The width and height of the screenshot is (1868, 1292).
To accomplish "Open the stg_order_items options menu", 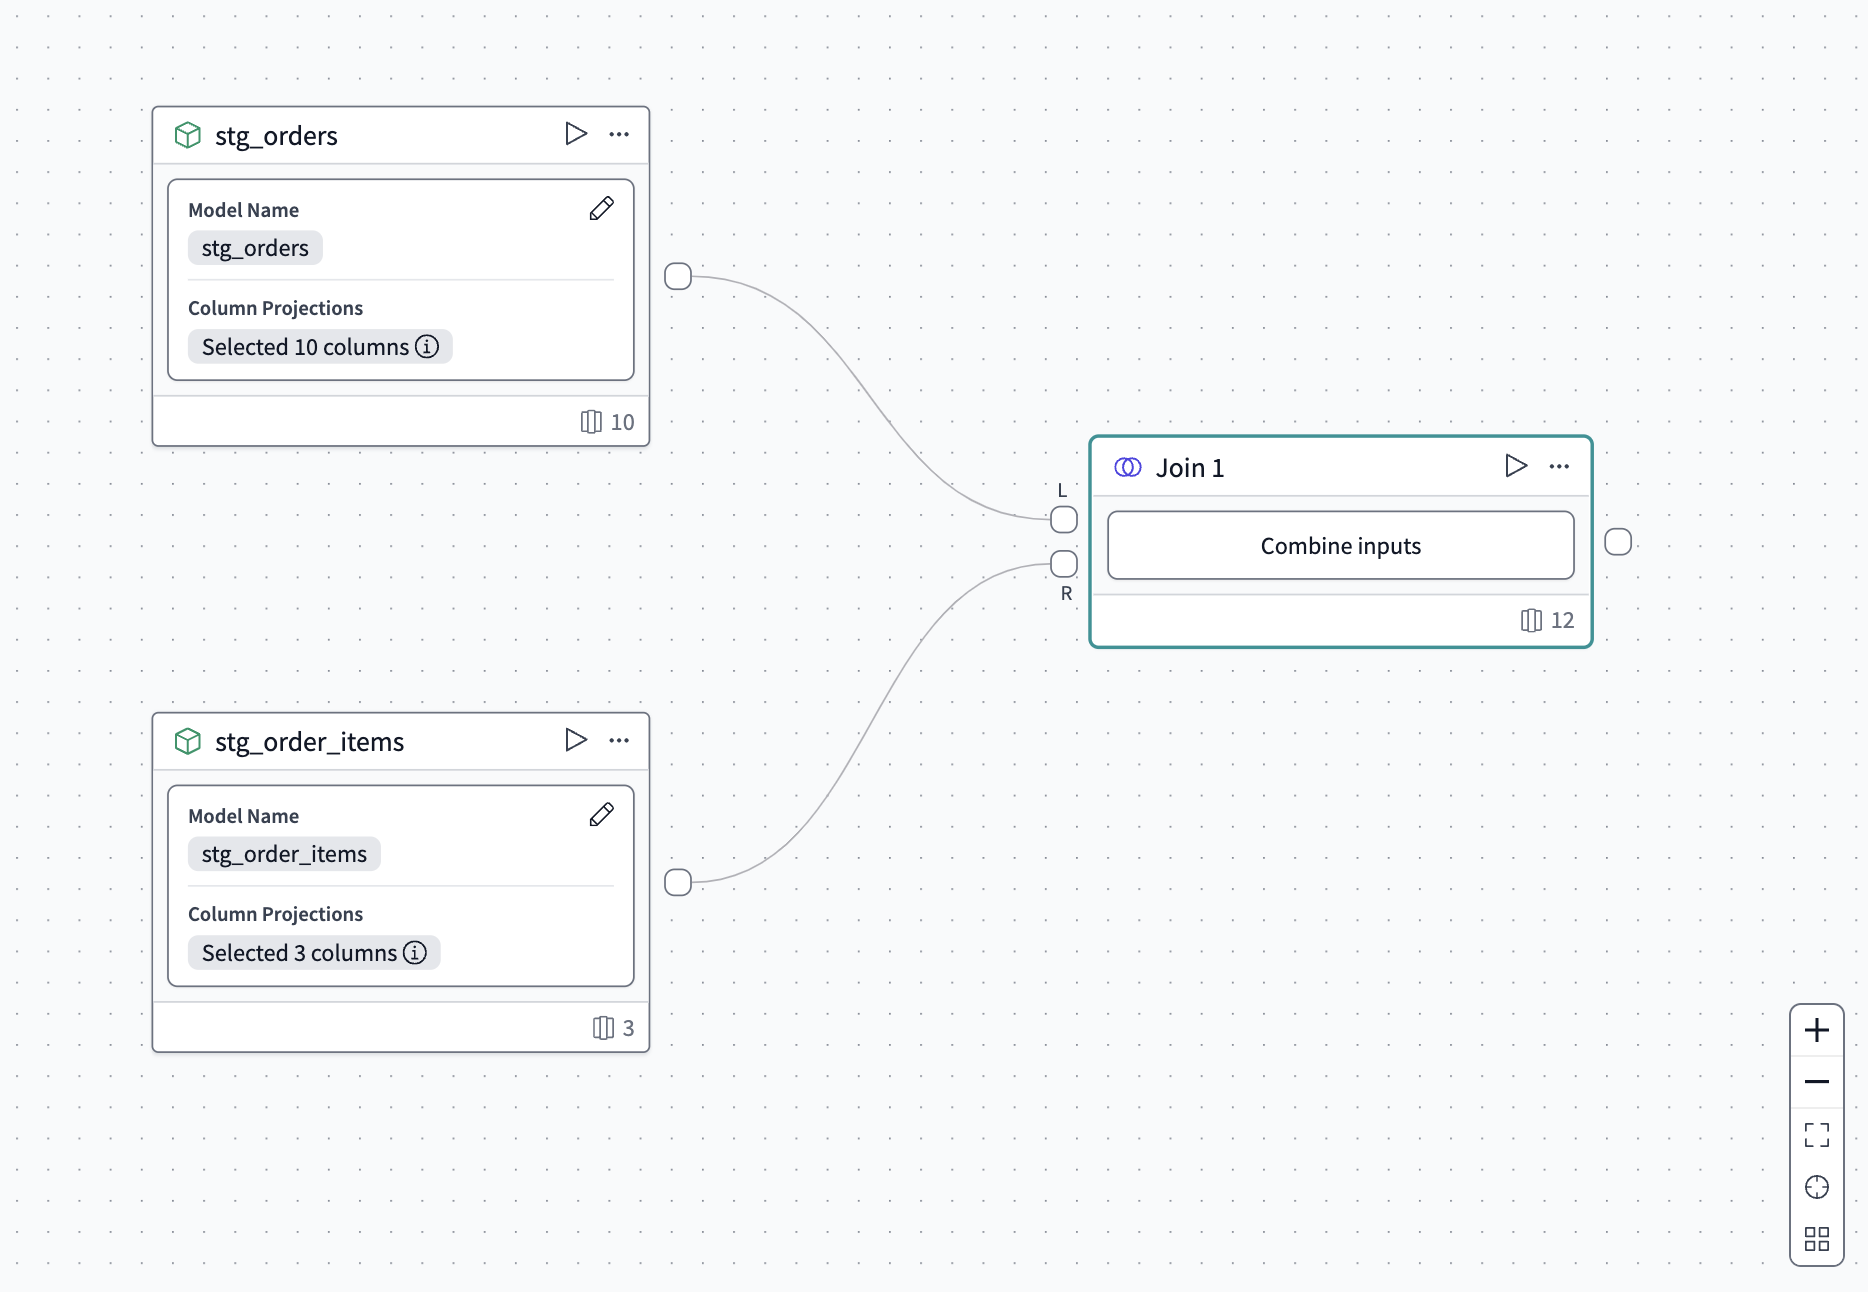I will (x=619, y=740).
